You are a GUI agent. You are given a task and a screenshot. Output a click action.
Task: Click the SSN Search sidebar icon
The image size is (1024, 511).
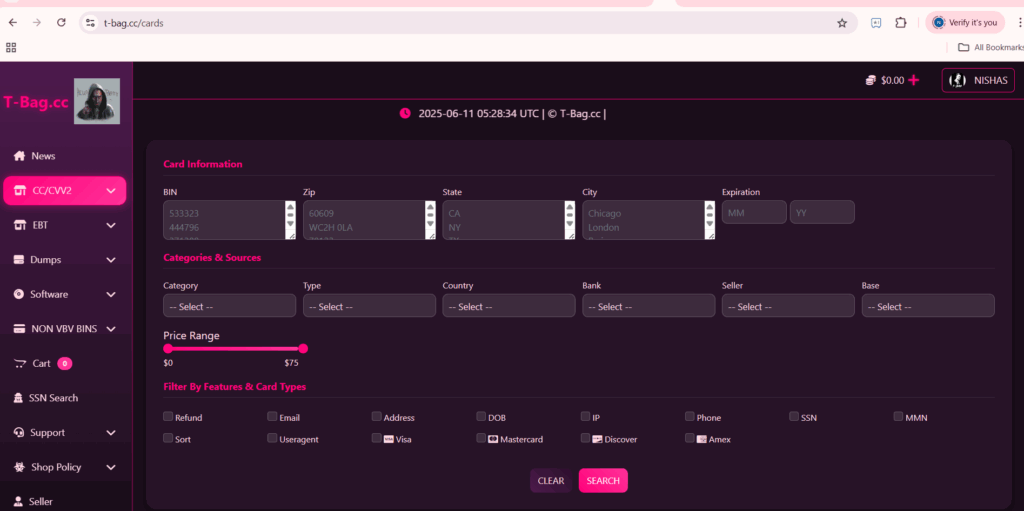pyautogui.click(x=19, y=398)
